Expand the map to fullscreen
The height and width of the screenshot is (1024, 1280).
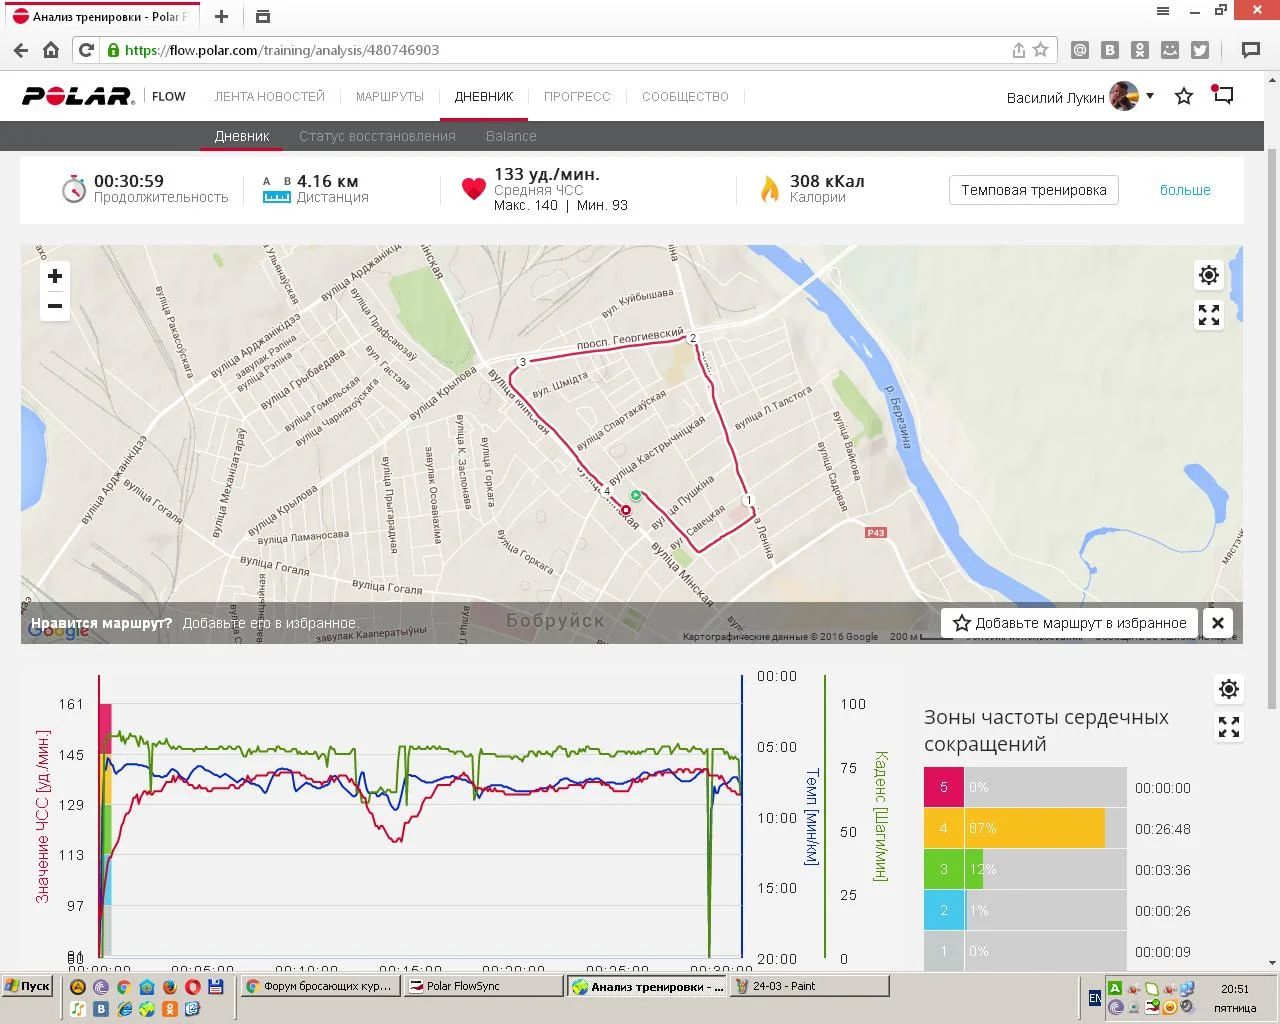pyautogui.click(x=1209, y=316)
